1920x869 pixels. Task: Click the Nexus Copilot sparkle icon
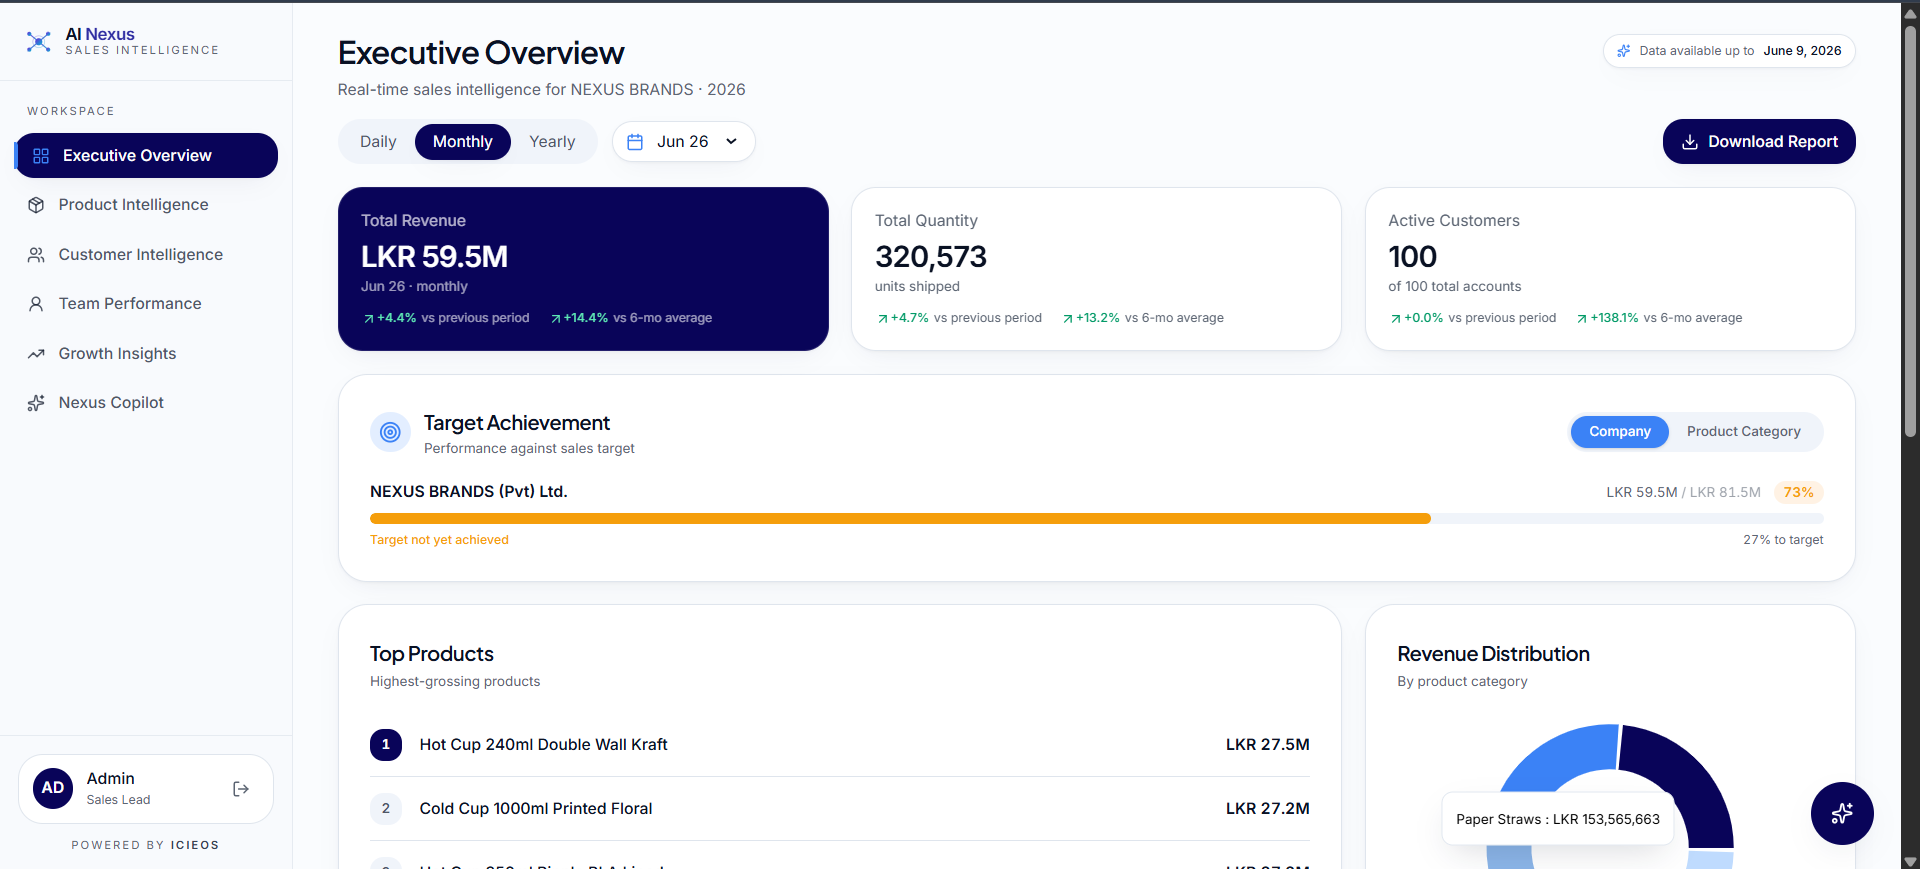pos(36,403)
